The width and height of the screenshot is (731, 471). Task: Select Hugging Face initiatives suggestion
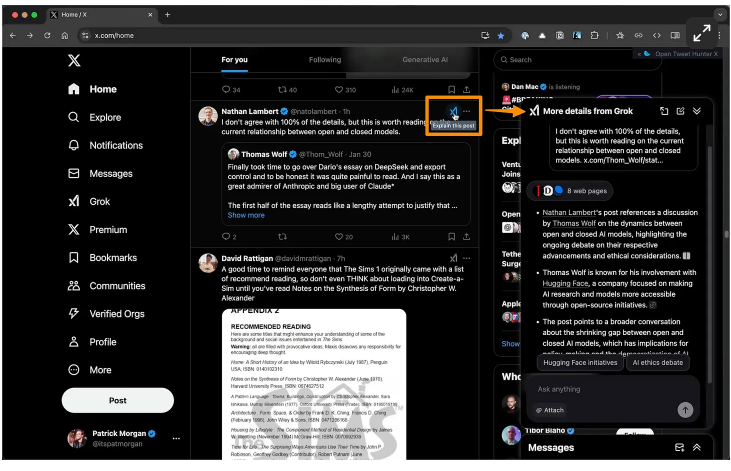tap(580, 362)
